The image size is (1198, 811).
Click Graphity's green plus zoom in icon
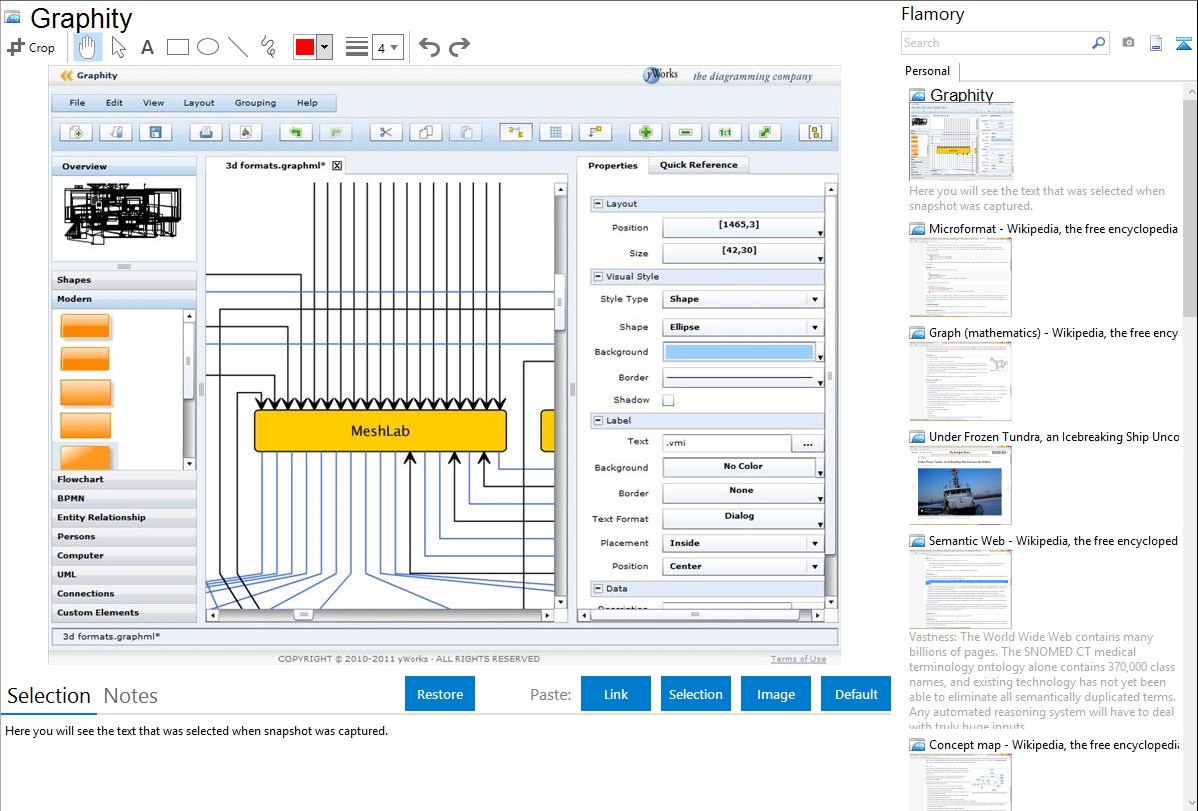(646, 132)
